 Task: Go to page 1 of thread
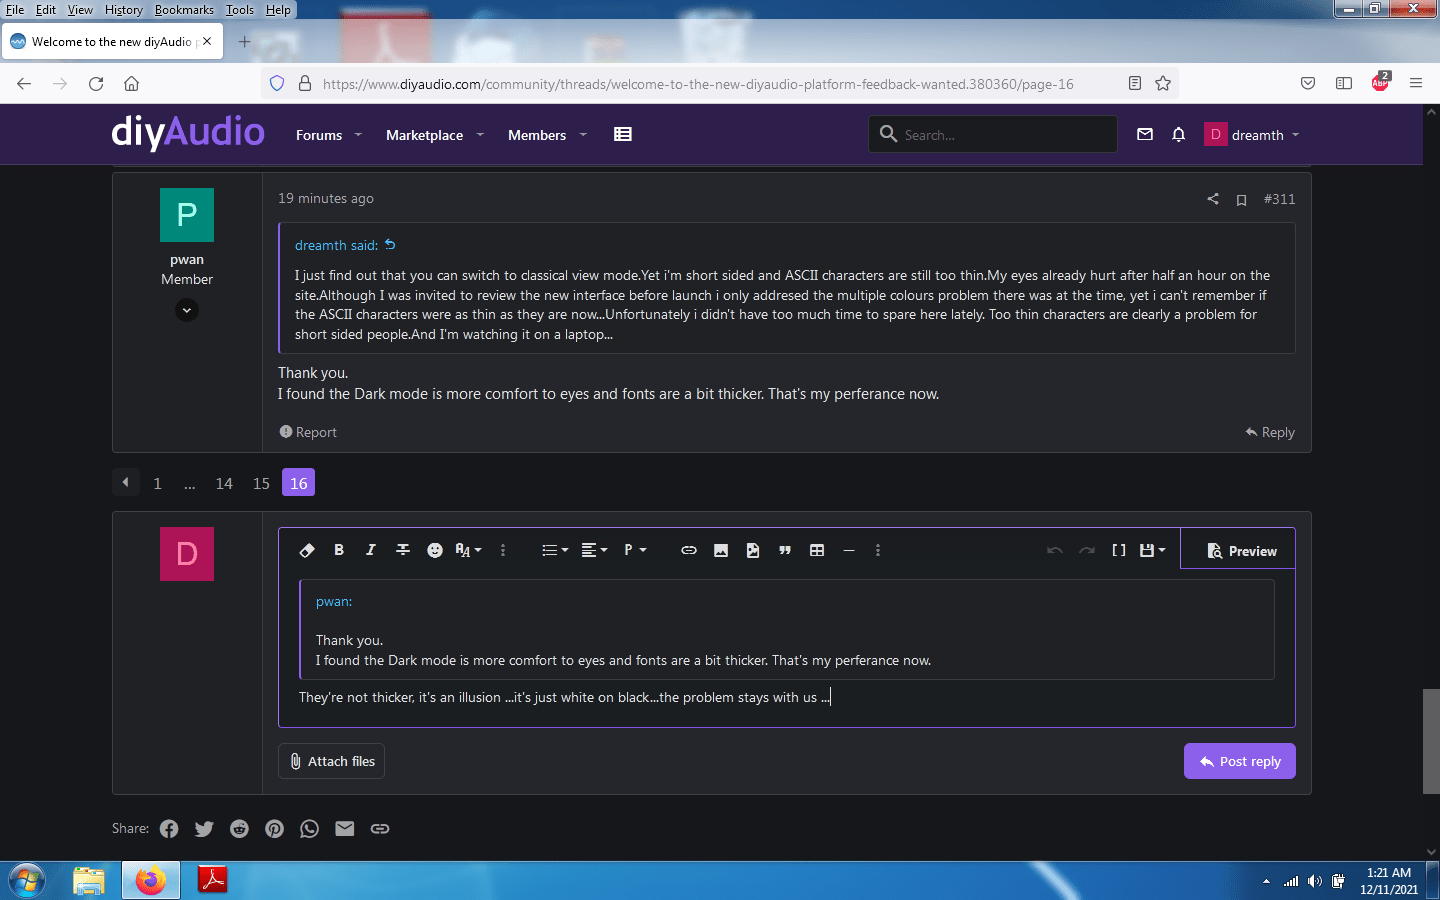157,483
